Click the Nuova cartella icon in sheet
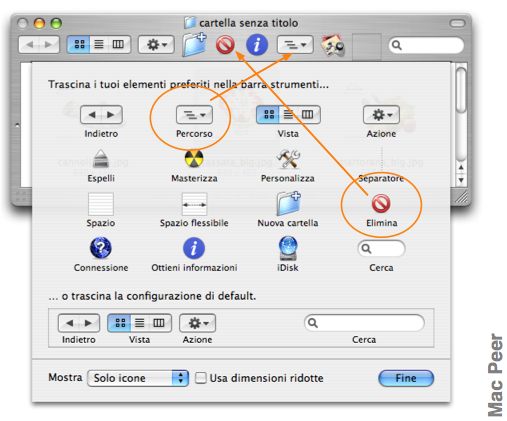Screen dimensions: 507x421 289,203
